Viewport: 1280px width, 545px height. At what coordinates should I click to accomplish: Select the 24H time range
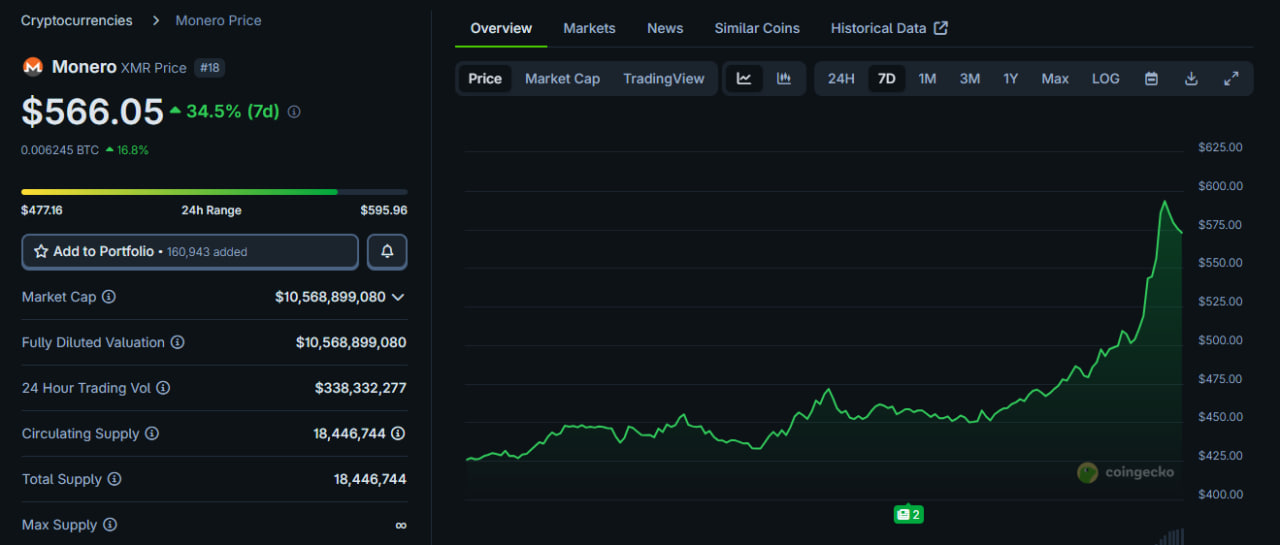coord(841,79)
